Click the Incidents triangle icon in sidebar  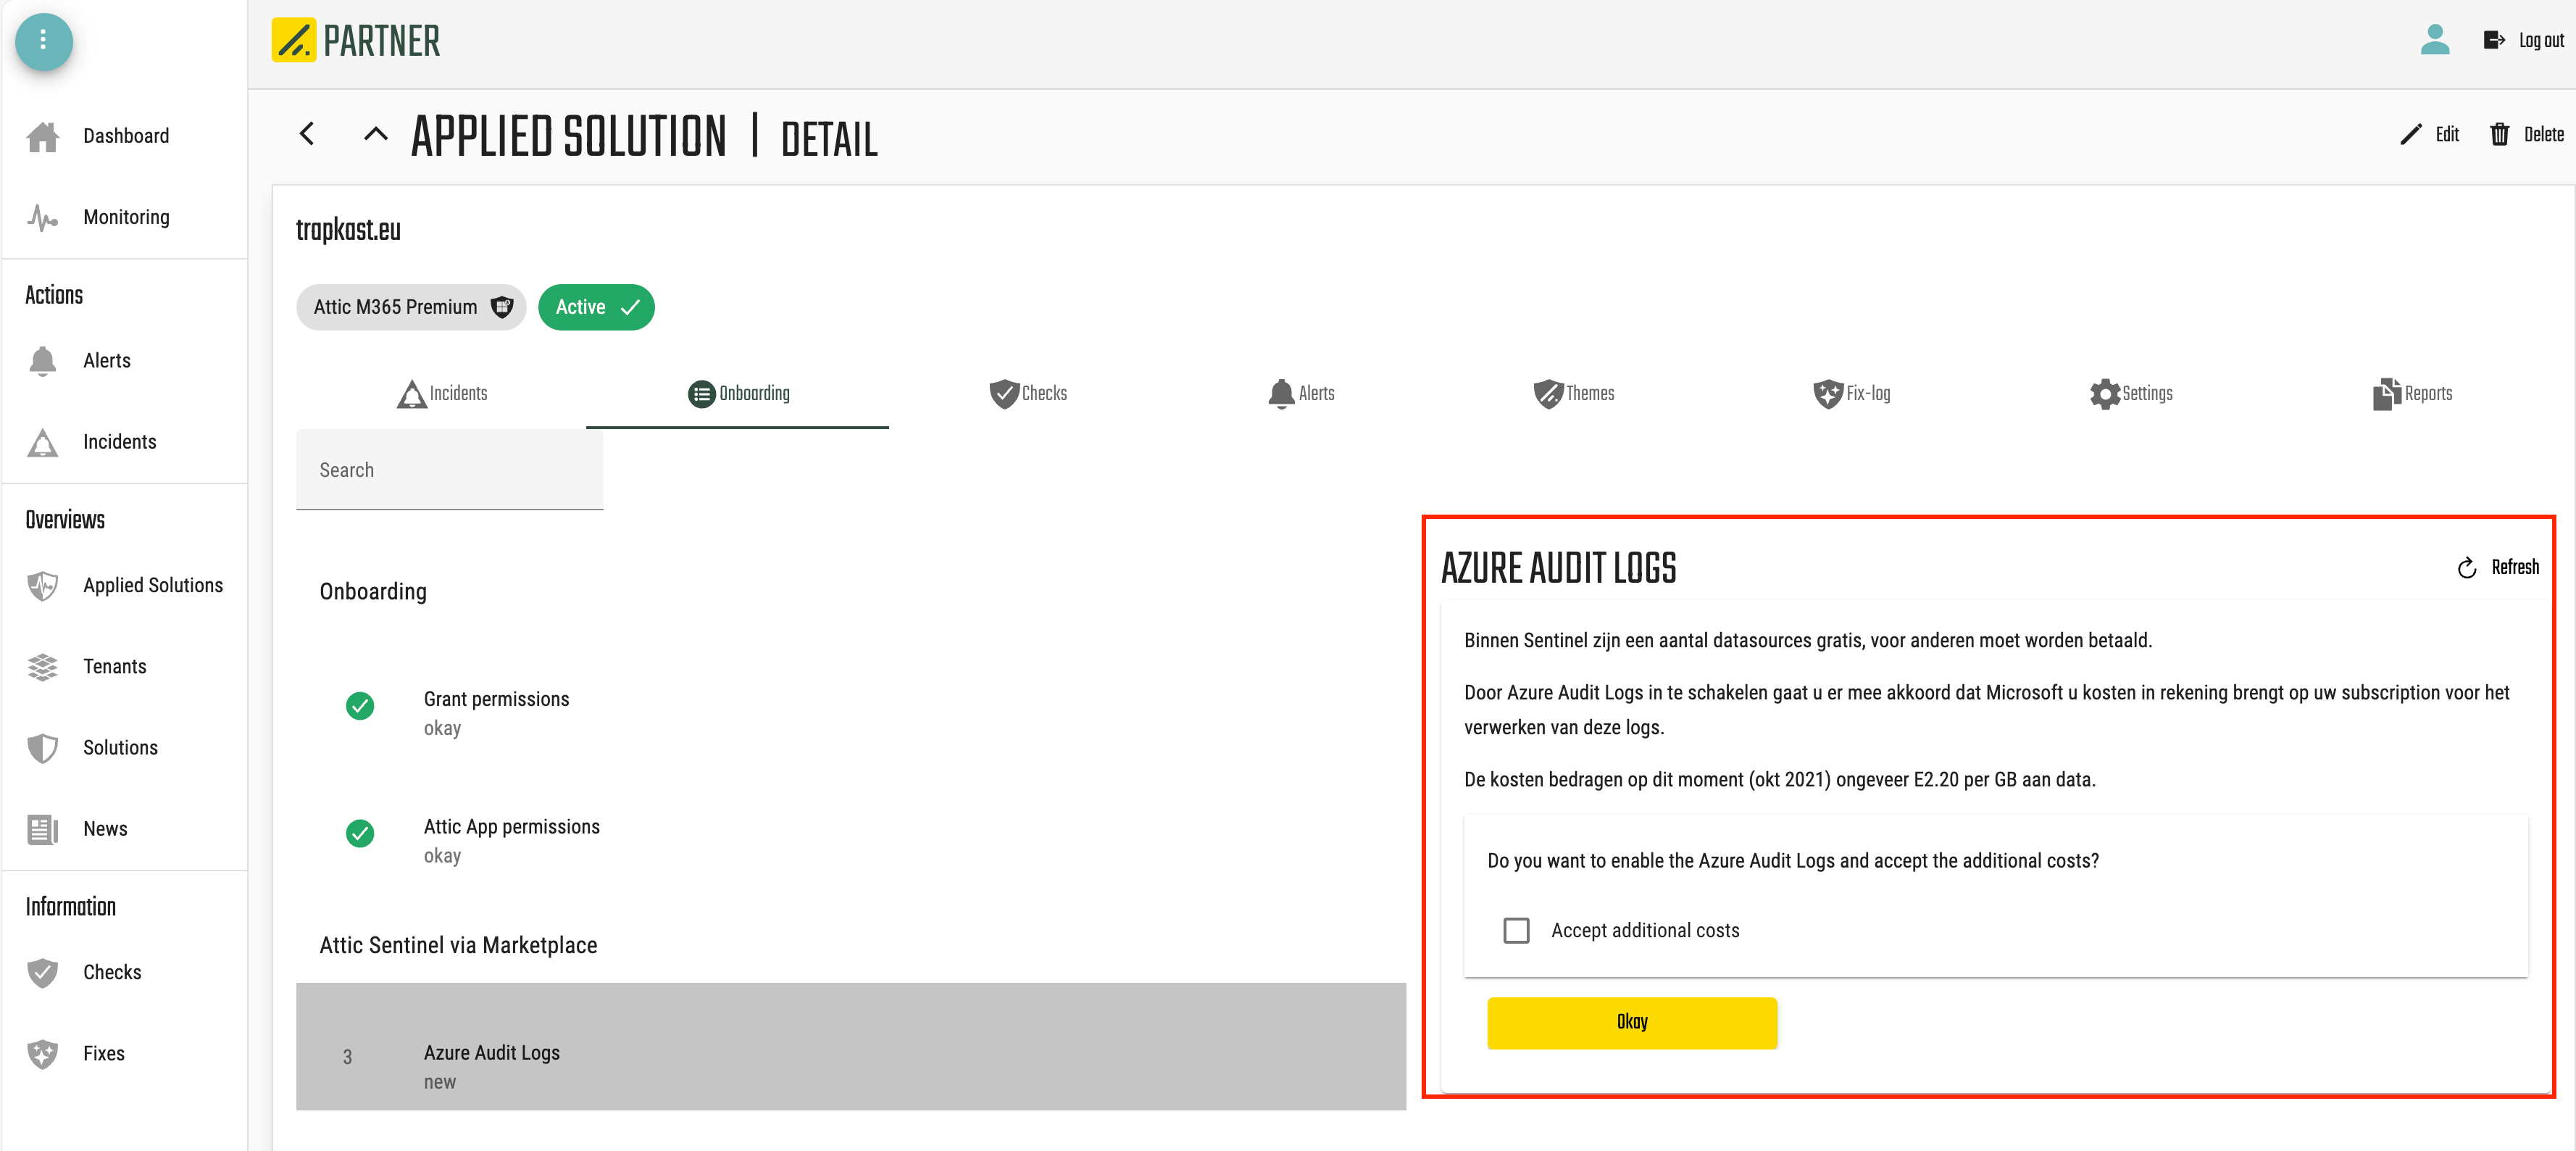tap(43, 442)
